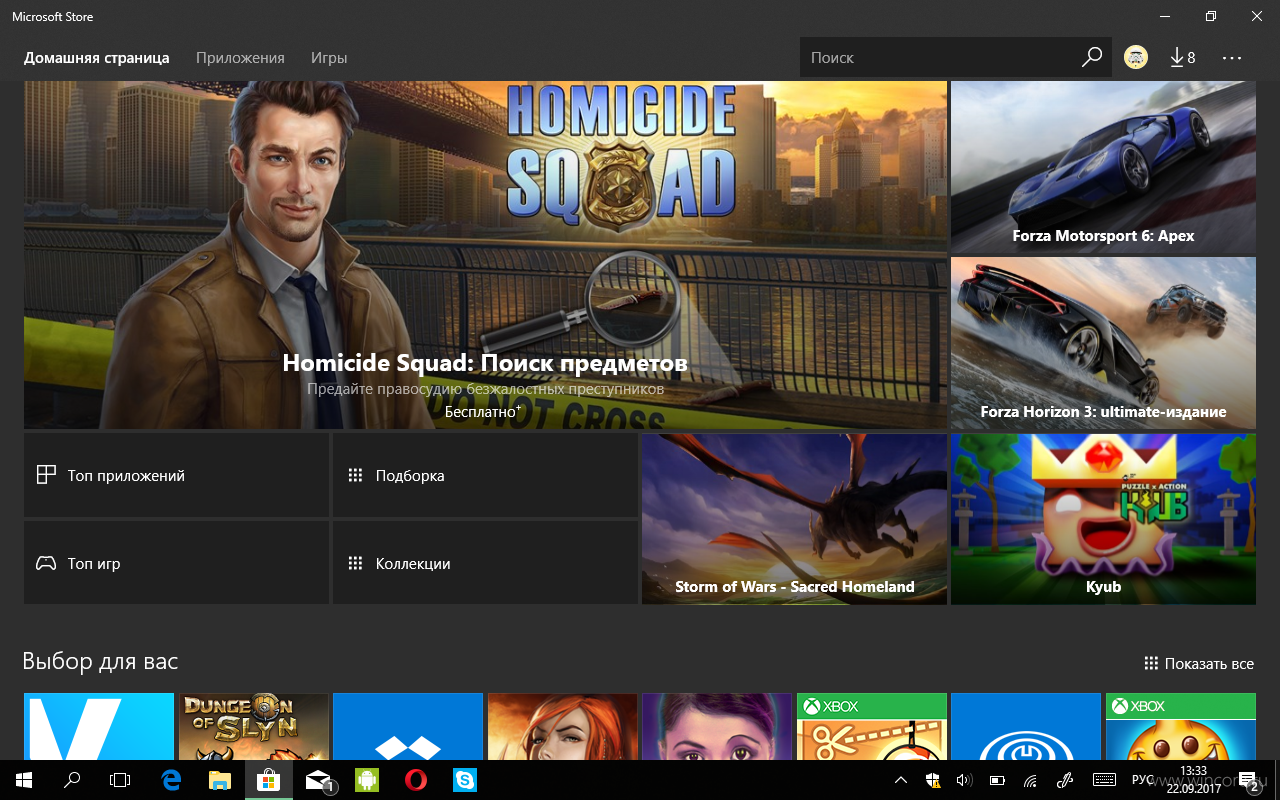Open the Xbox scissors game thumbnail

[x=872, y=726]
